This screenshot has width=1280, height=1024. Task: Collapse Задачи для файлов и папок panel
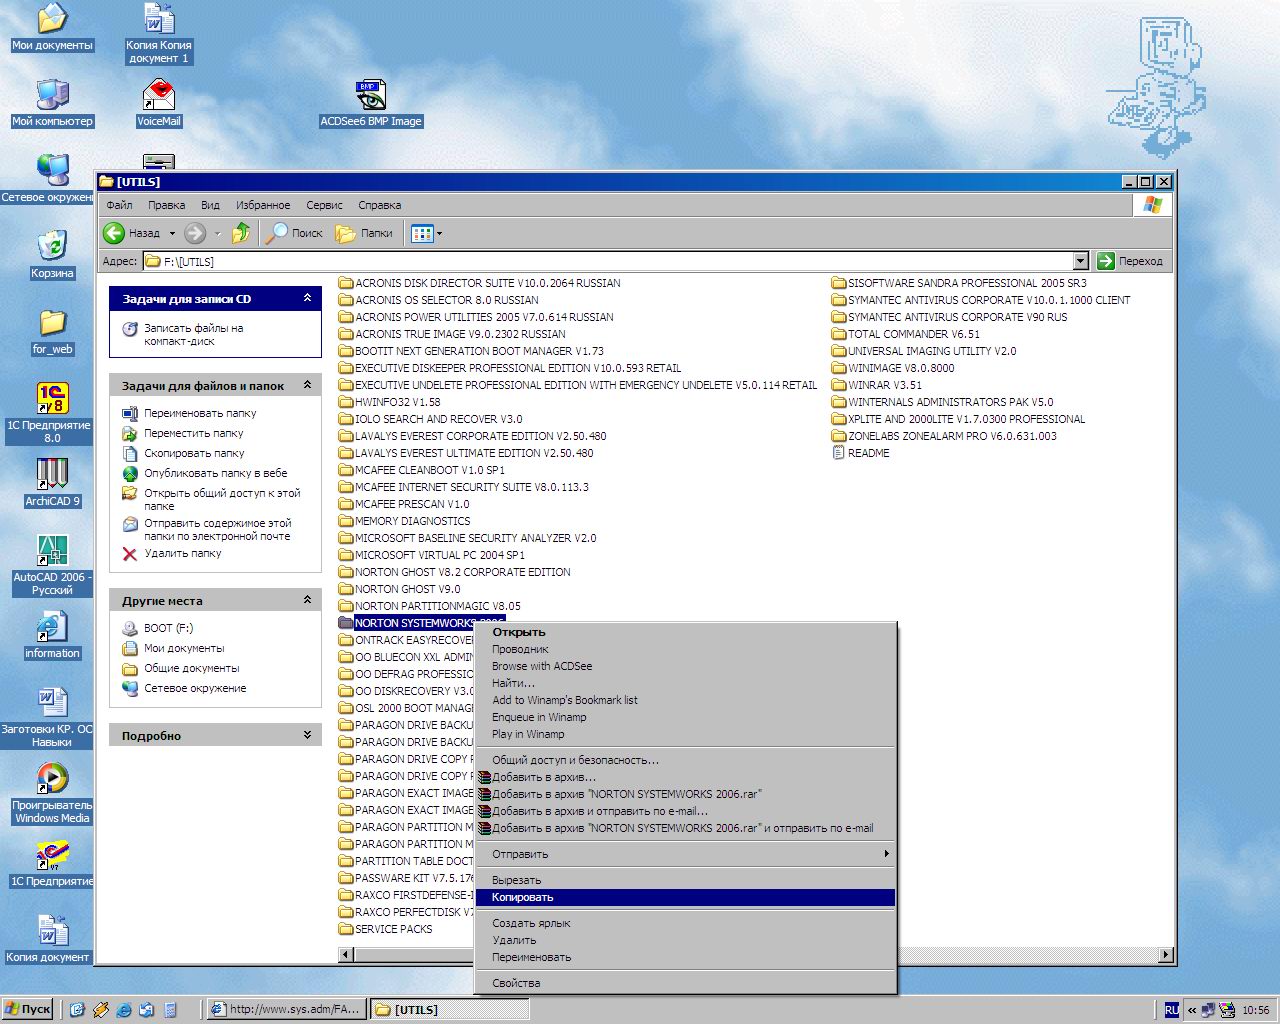coord(307,385)
